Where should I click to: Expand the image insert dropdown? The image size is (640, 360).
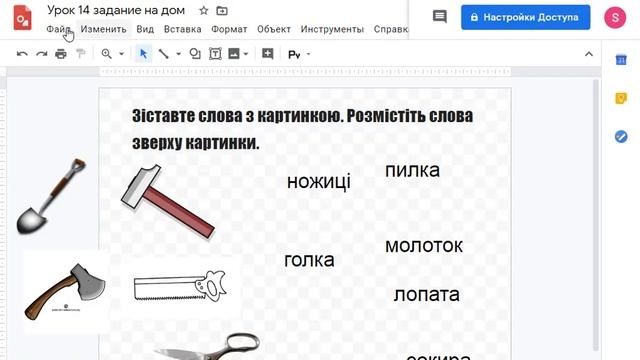[x=246, y=54]
